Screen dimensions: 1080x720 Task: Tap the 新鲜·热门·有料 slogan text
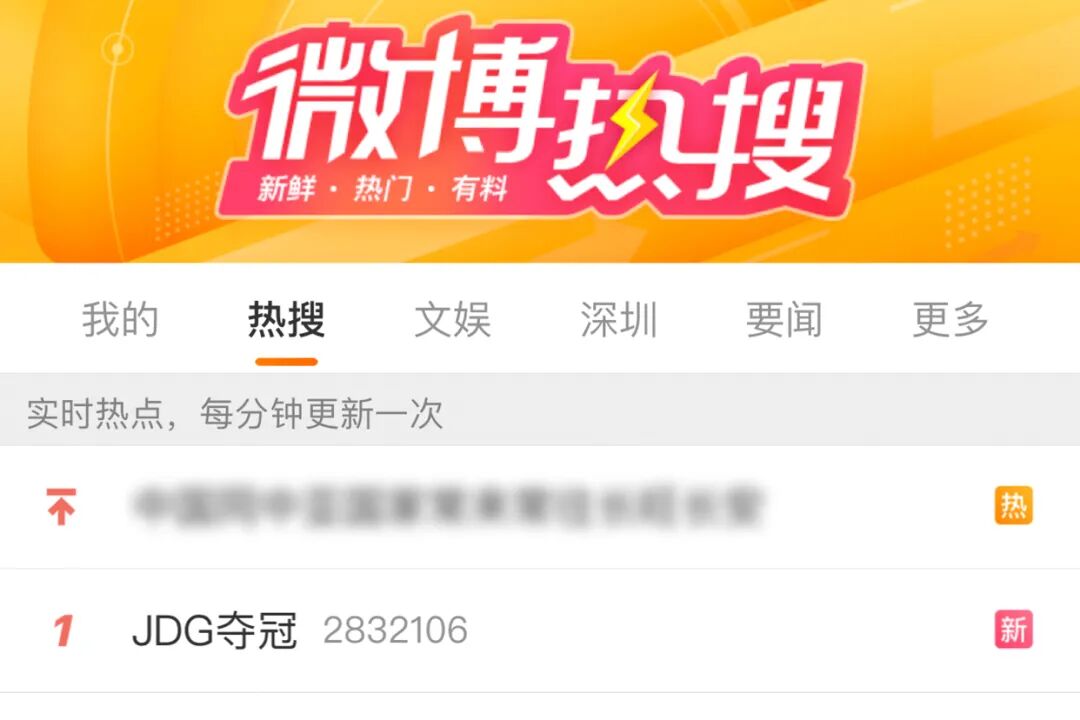(x=382, y=187)
